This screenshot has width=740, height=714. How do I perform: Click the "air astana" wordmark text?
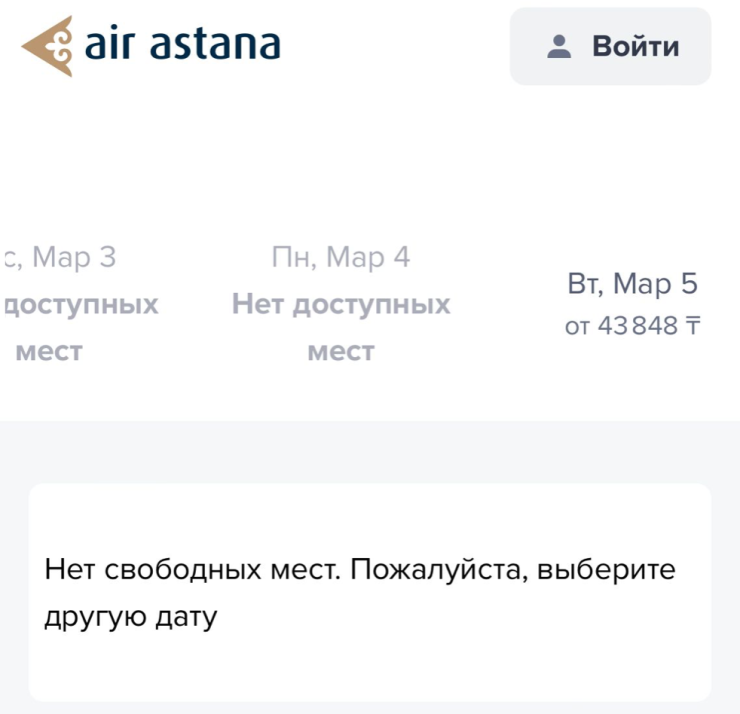(182, 45)
